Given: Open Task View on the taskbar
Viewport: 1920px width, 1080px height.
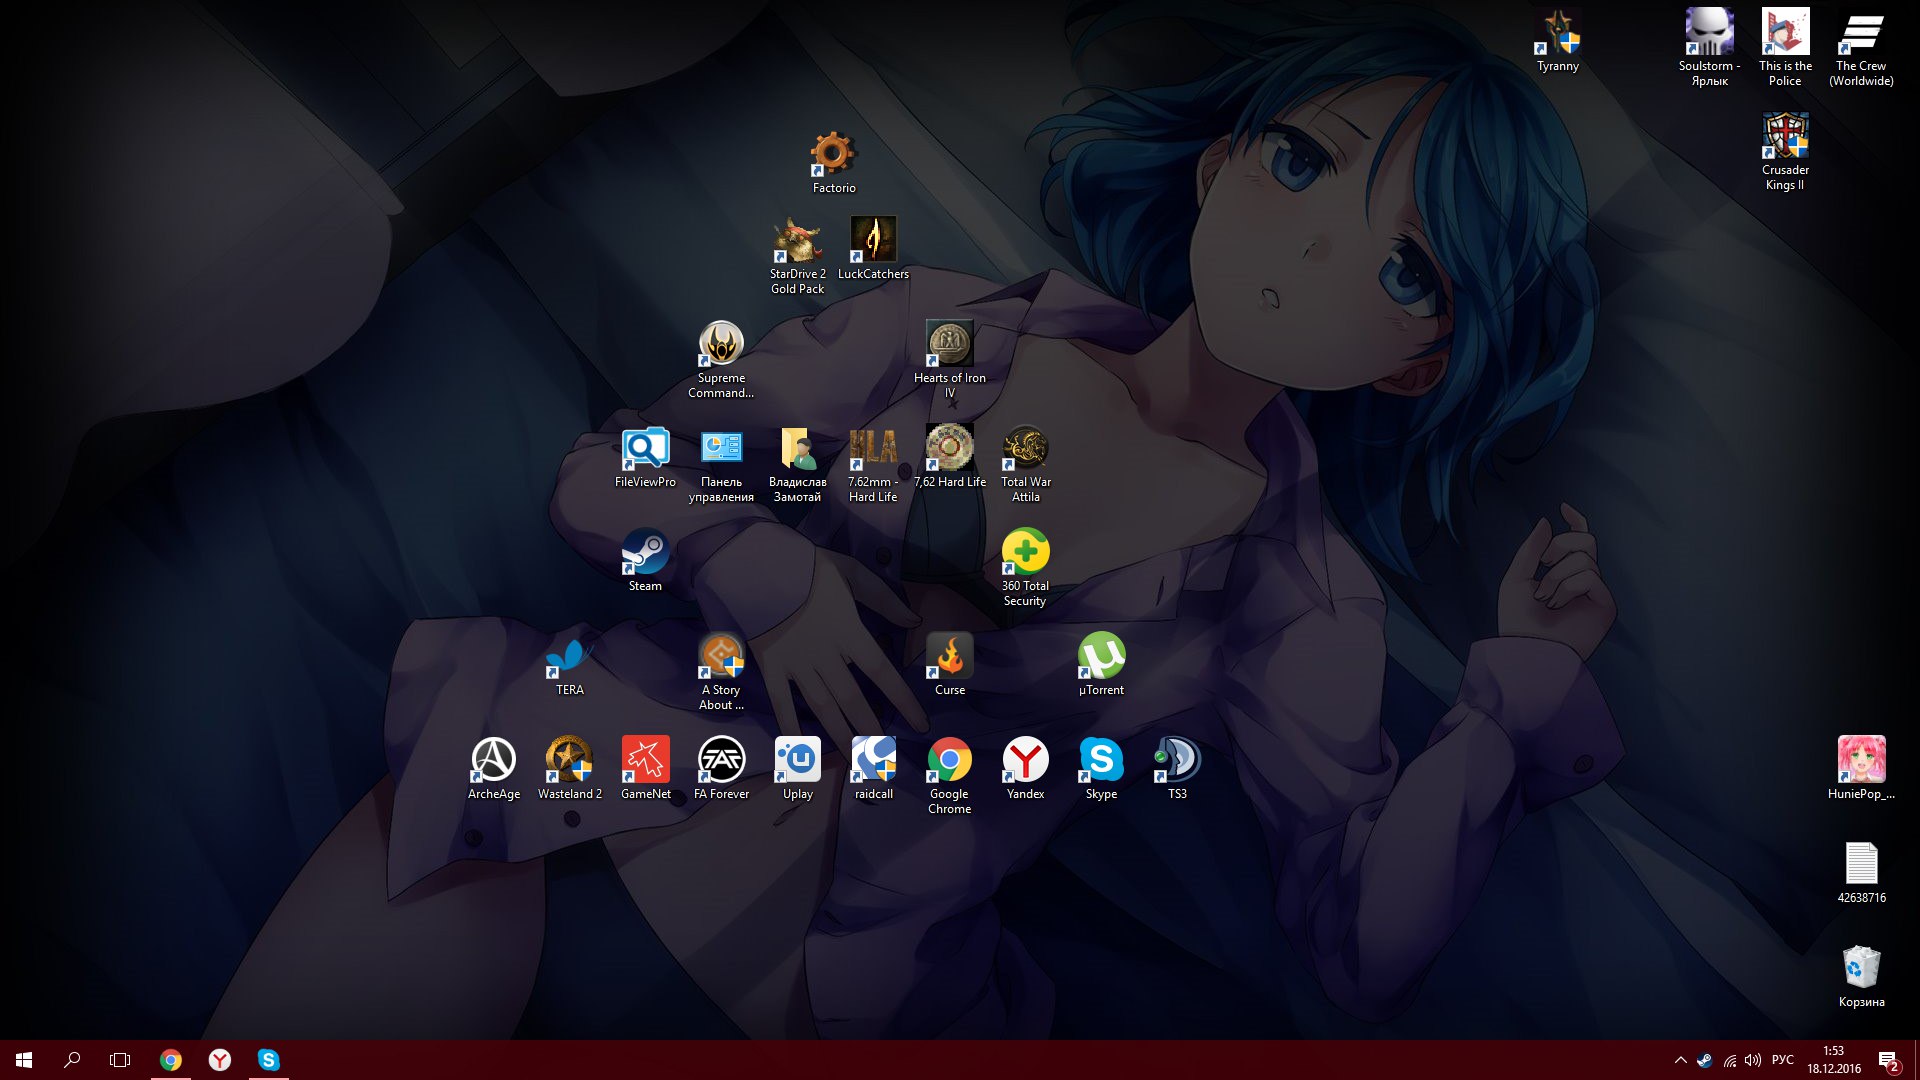Looking at the screenshot, I should [120, 1060].
